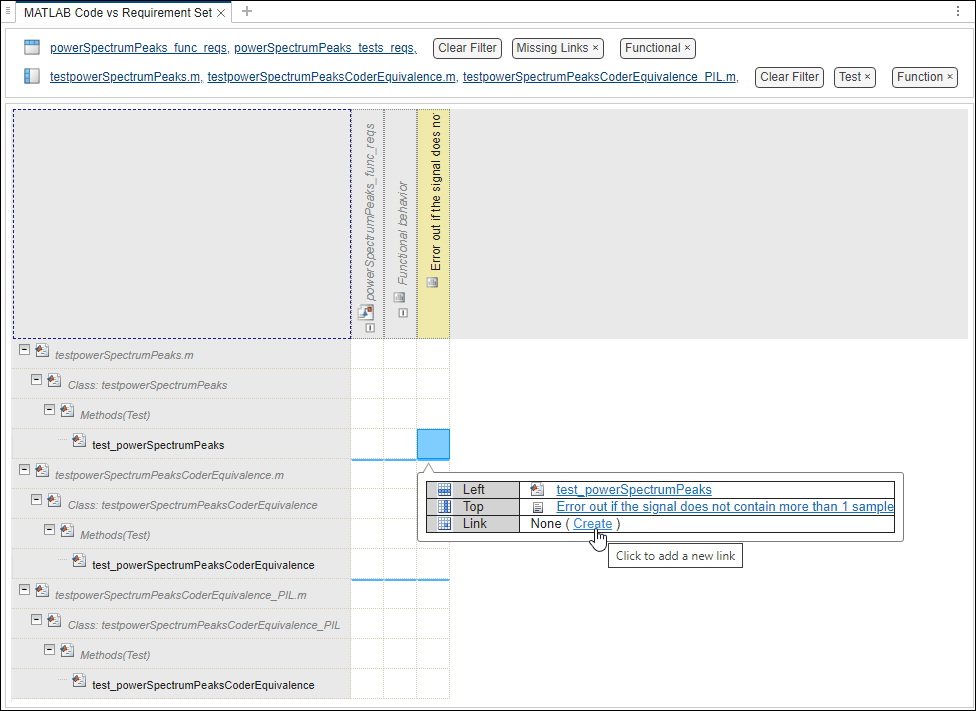
Task: Click the code file icon beside the second filter row
Action: tap(30, 77)
